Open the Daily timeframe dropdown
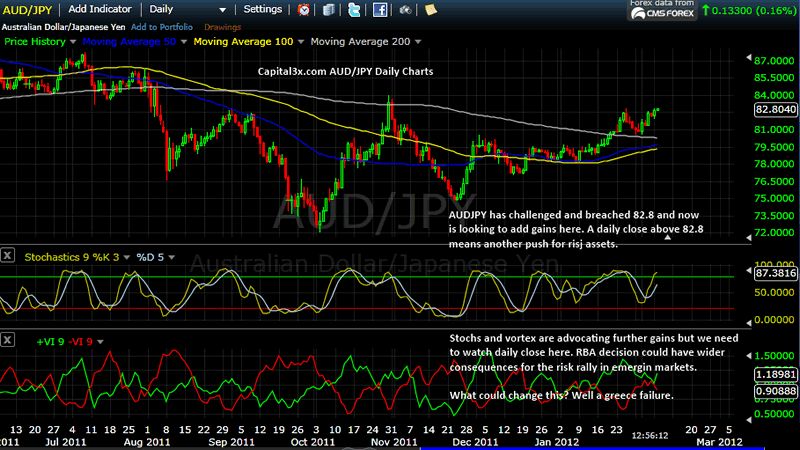Screen dimensions: 800x450 [165, 9]
